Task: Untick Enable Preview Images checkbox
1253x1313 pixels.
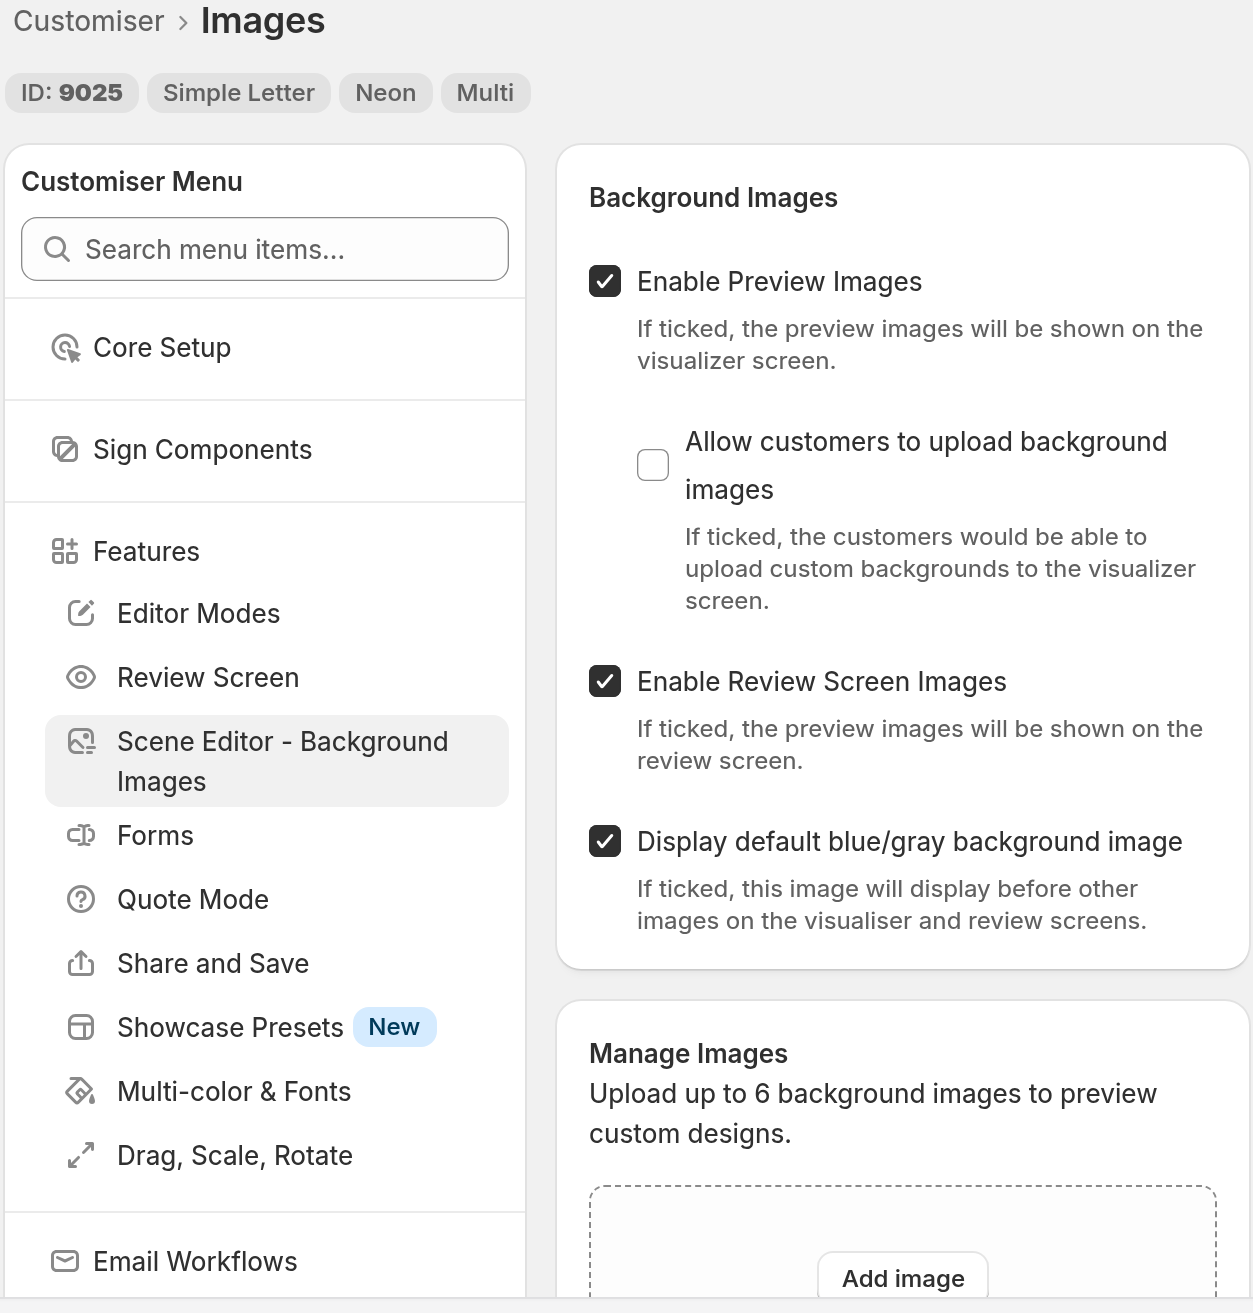Action: coord(605,282)
